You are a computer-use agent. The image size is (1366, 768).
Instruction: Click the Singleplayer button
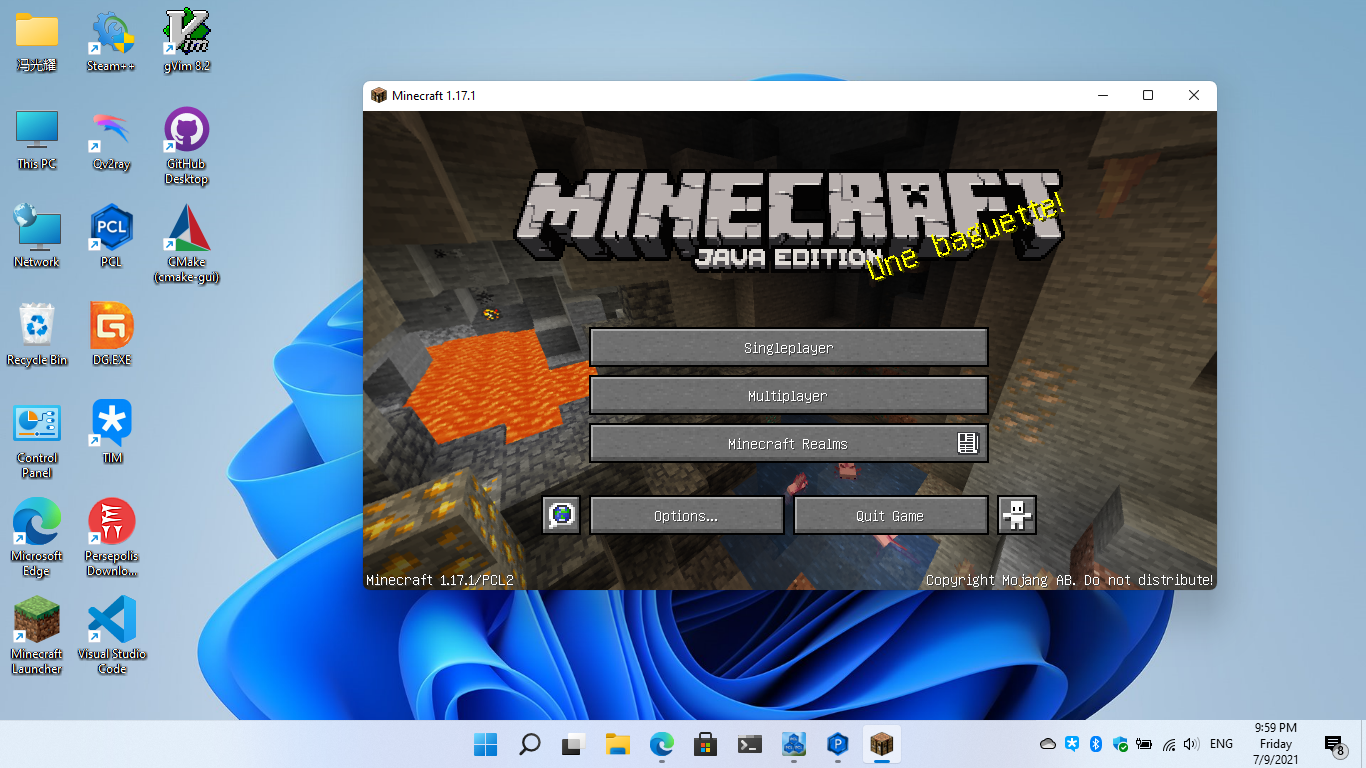[788, 348]
